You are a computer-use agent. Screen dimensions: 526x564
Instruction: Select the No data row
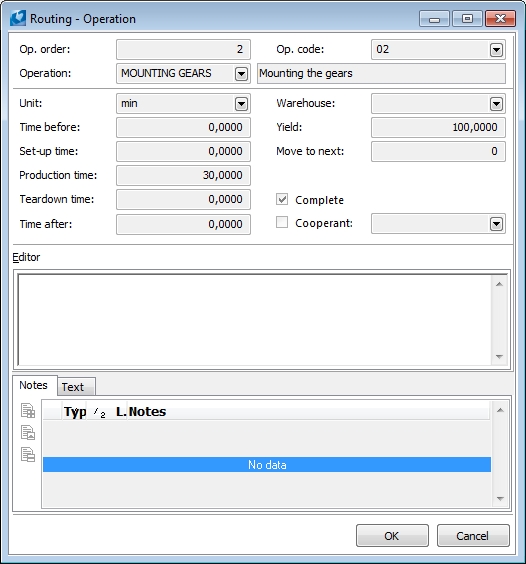coord(267,465)
